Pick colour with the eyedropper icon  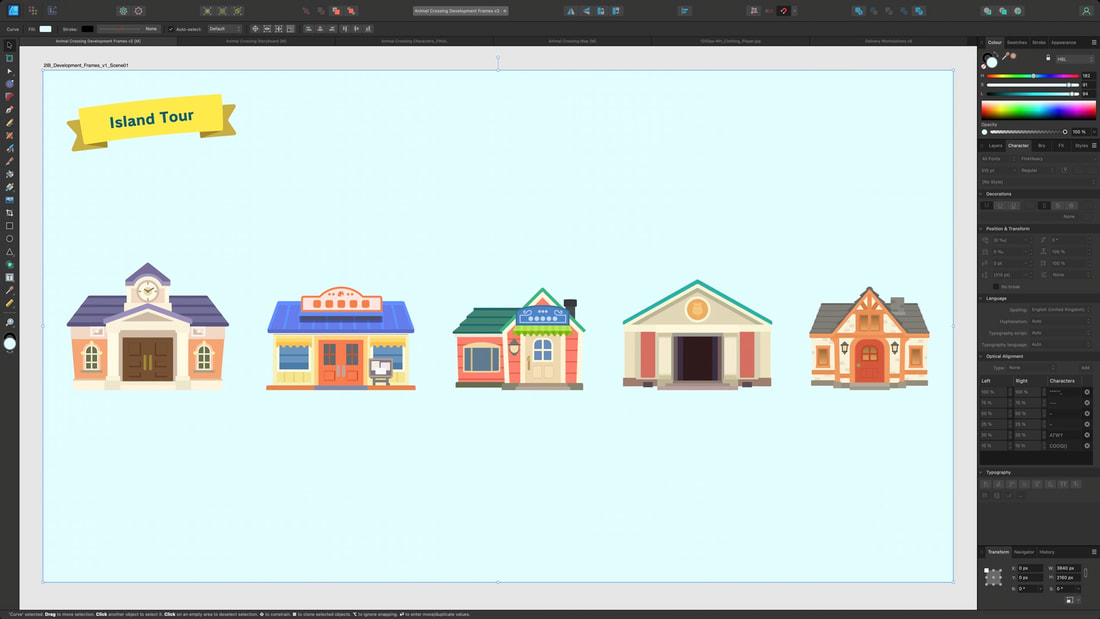click(1005, 56)
